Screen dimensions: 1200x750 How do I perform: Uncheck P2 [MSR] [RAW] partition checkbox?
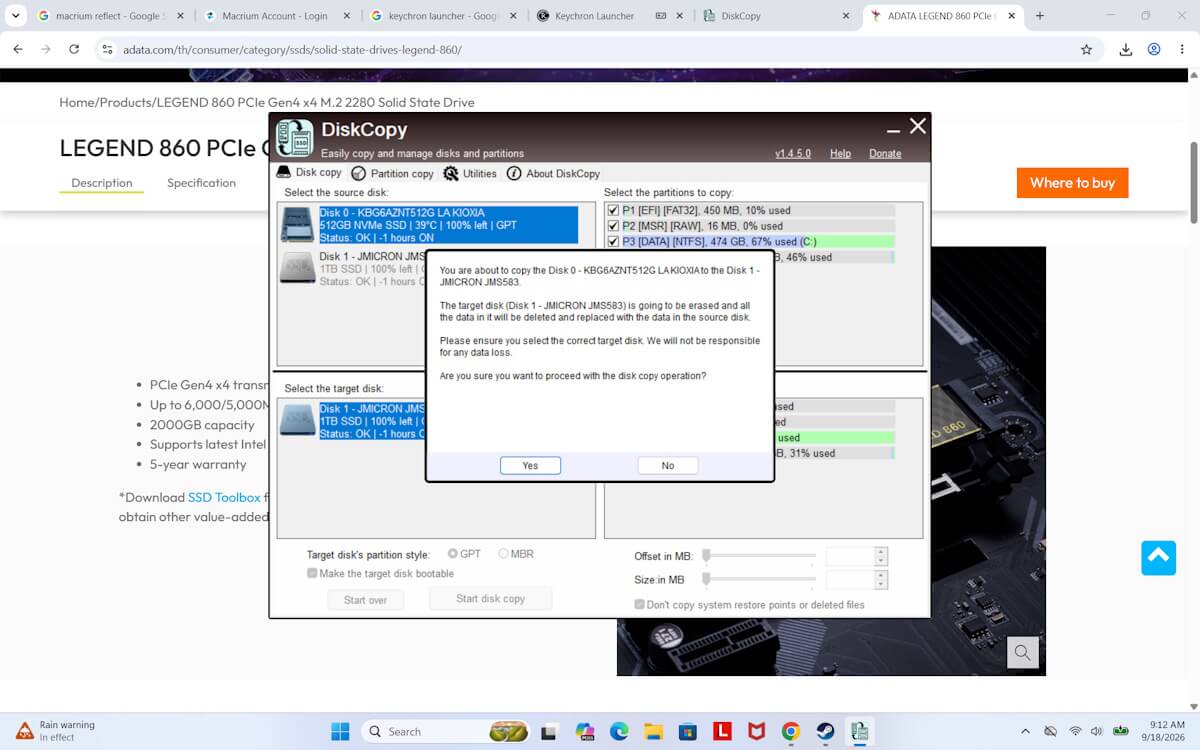(613, 226)
